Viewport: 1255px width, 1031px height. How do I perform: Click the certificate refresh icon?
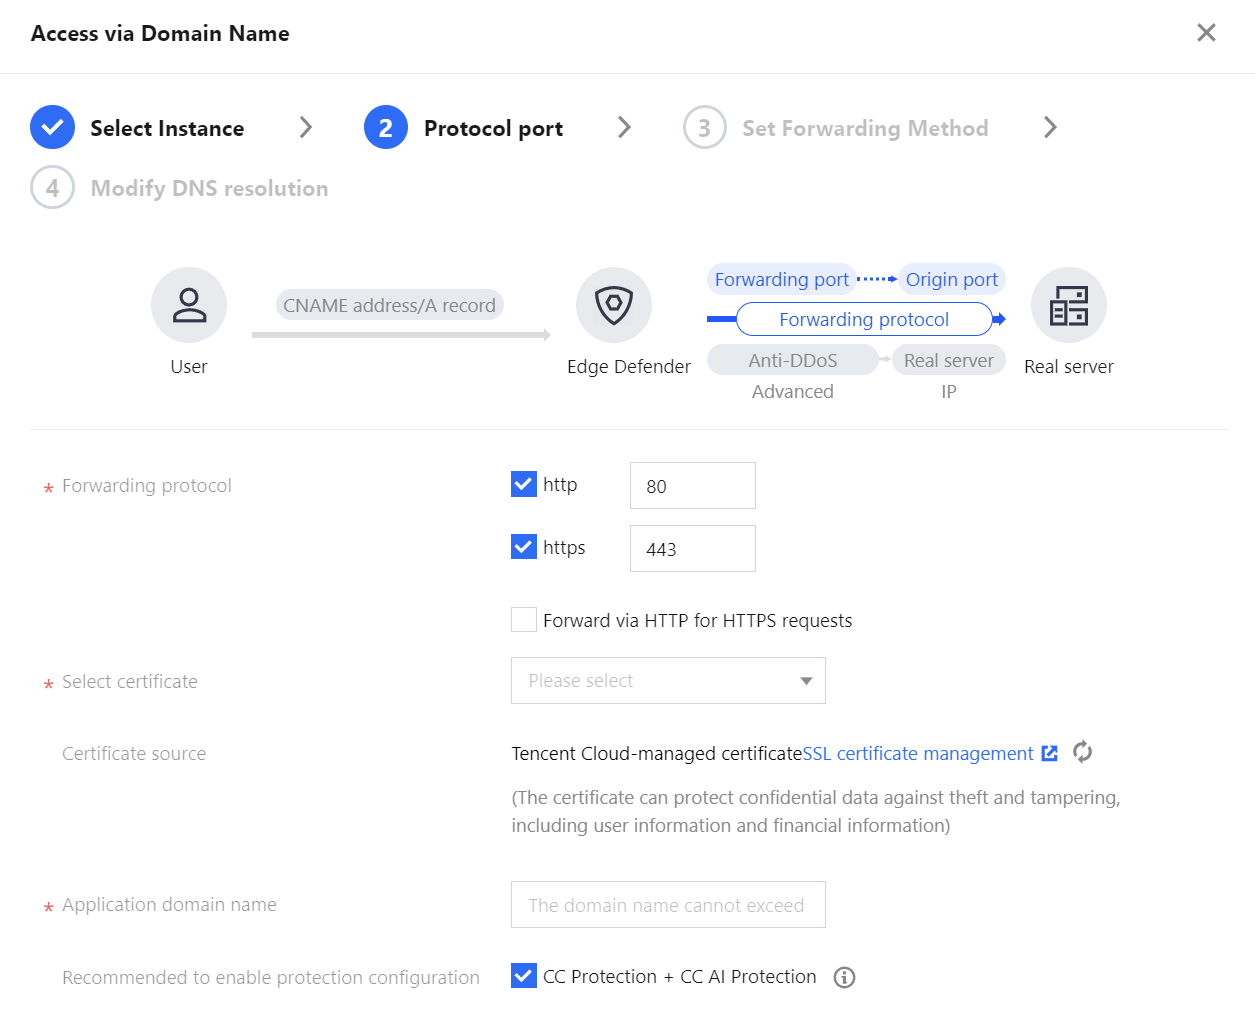1082,752
